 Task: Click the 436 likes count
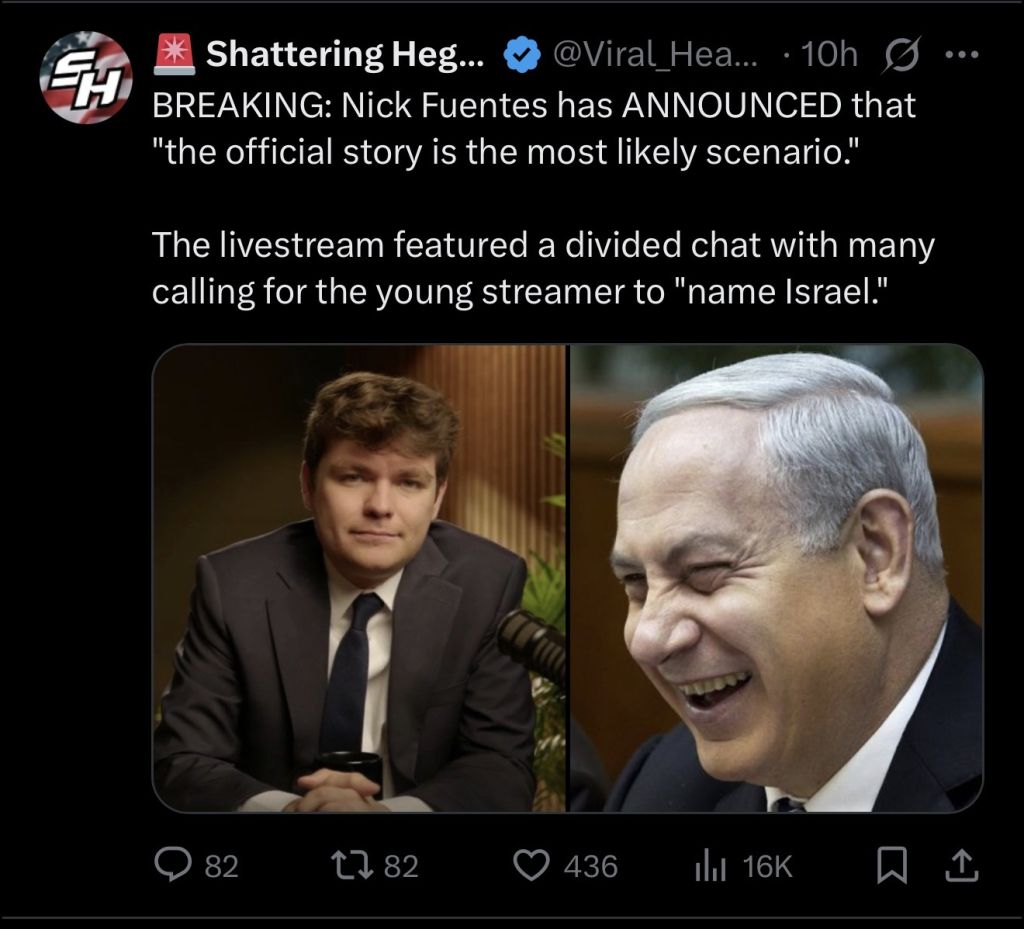[590, 867]
